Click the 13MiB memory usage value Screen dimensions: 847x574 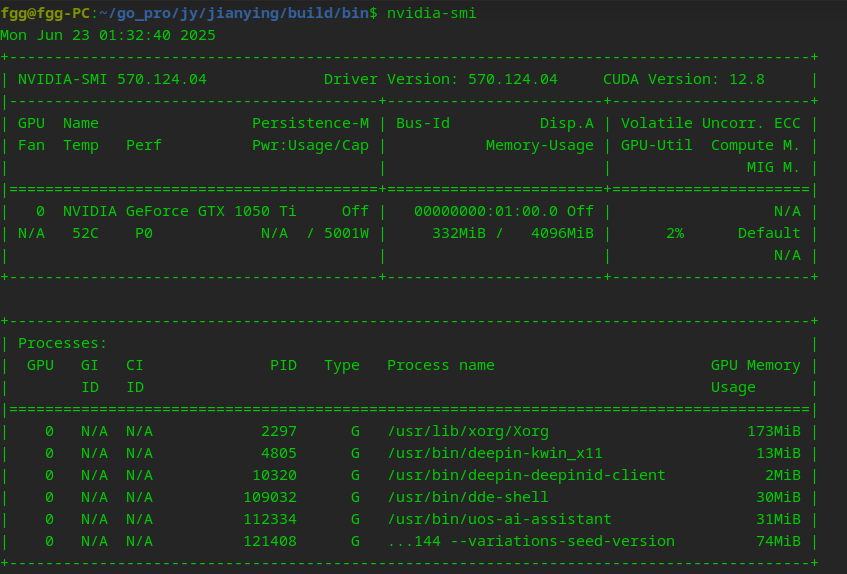coord(778,454)
